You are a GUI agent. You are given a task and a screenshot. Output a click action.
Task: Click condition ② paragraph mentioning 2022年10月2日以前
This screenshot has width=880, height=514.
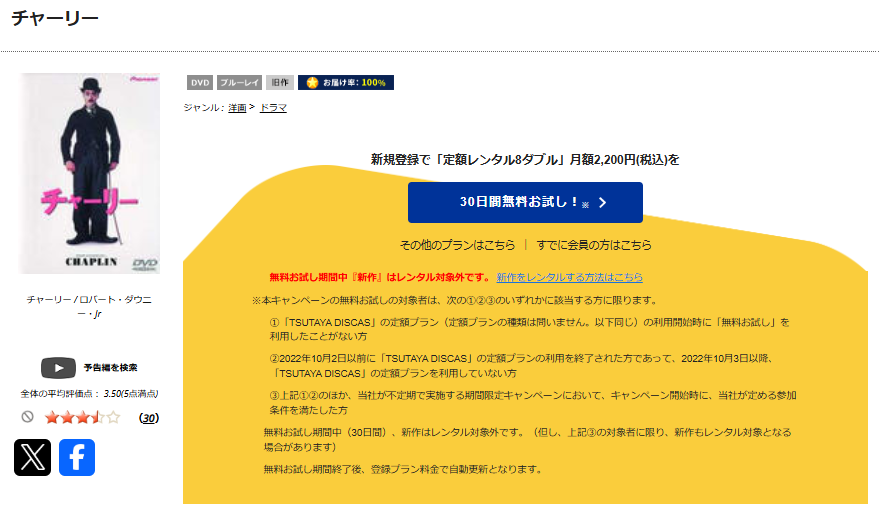tap(522, 366)
